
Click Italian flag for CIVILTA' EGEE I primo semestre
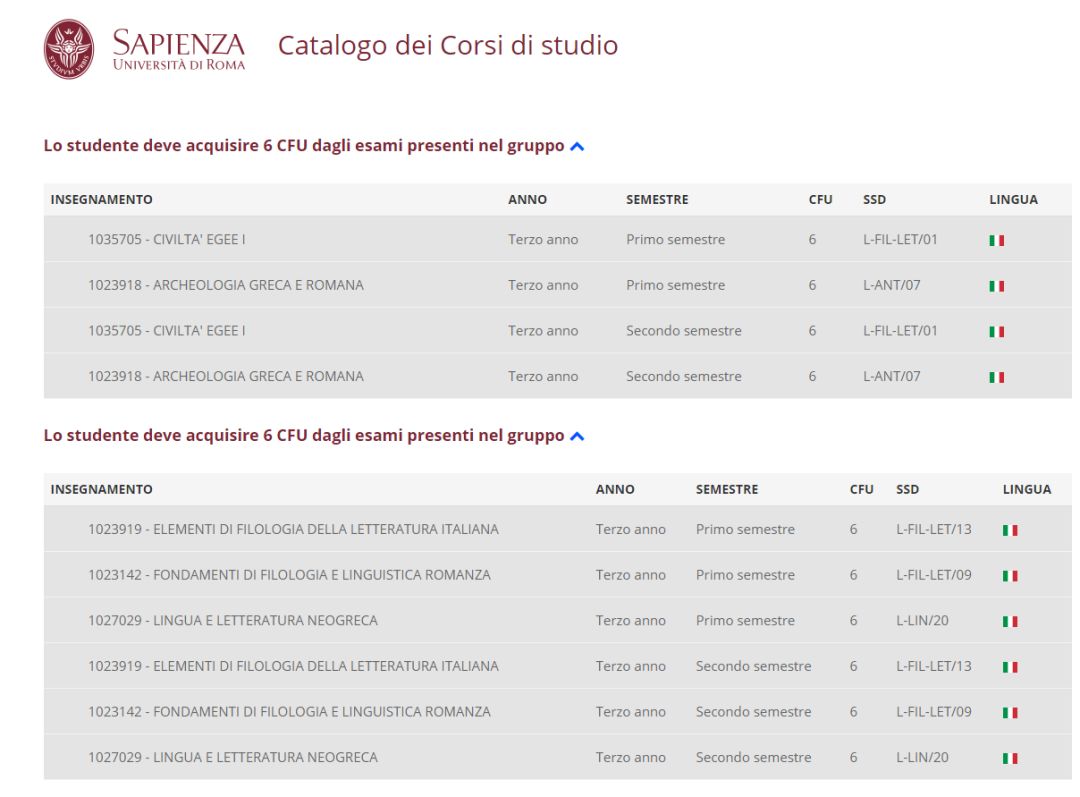996,240
